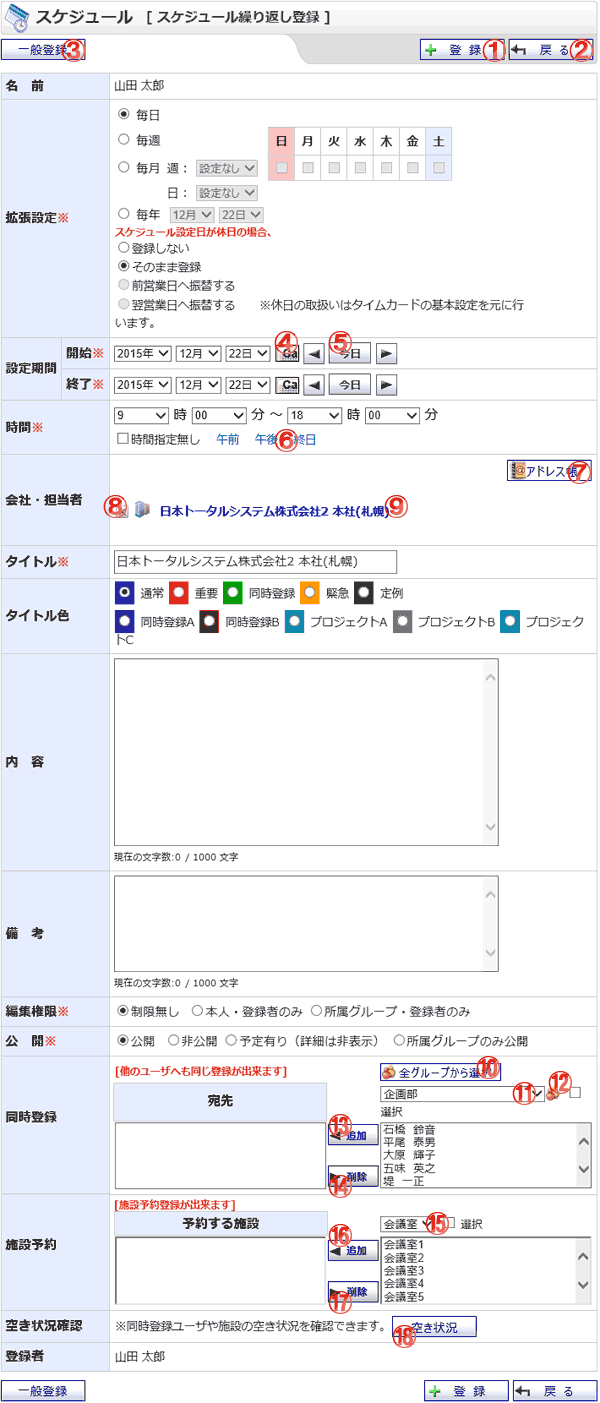600x1403 pixels.
Task: Click the タイトル text field
Action: tap(255, 561)
